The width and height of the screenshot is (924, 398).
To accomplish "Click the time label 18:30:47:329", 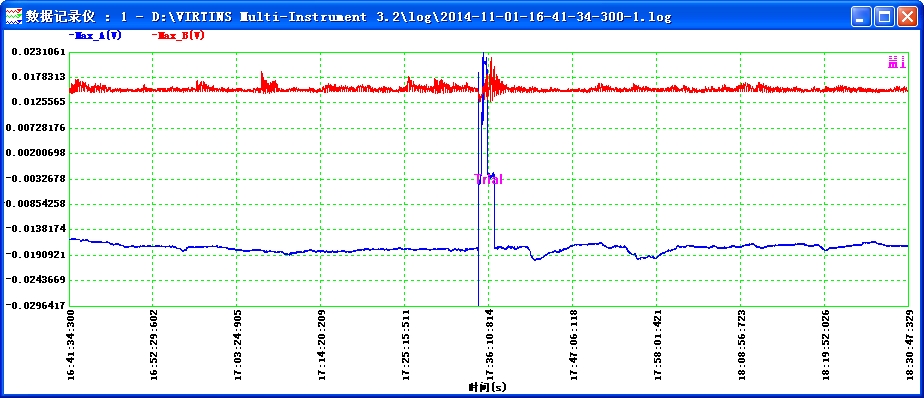I will coord(909,345).
